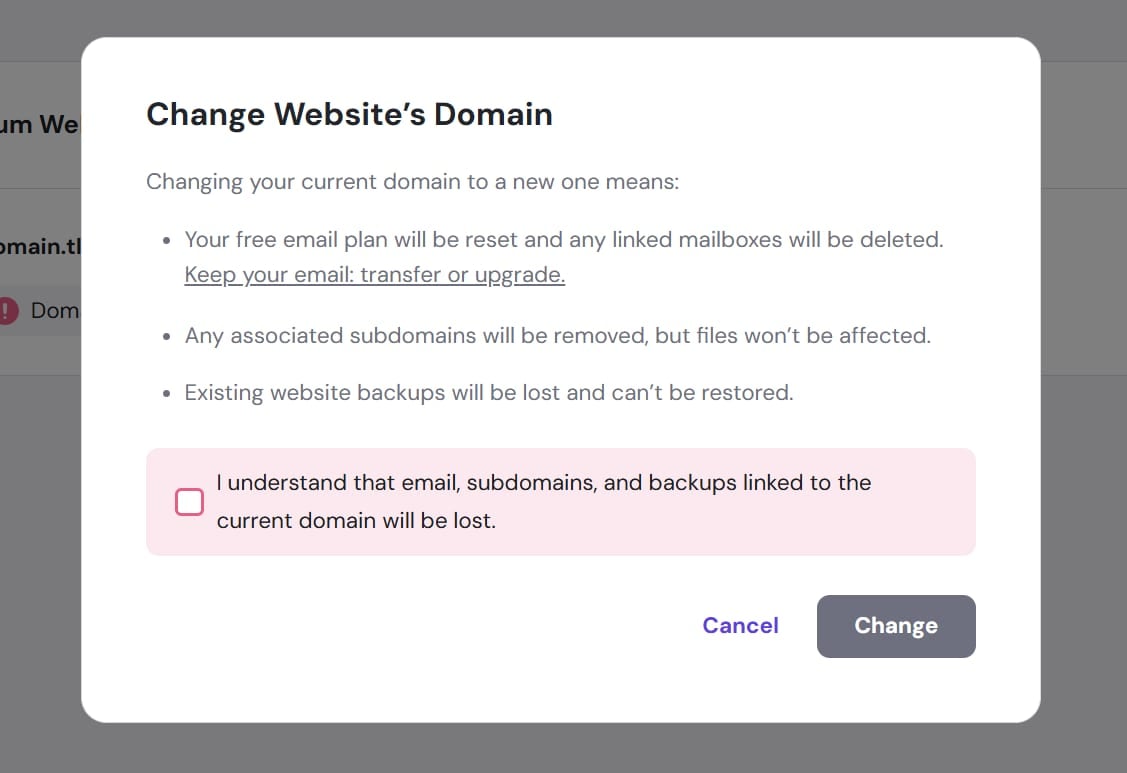The image size is (1127, 773).
Task: Click the subdomains removal warning line
Action: pyautogui.click(x=557, y=336)
